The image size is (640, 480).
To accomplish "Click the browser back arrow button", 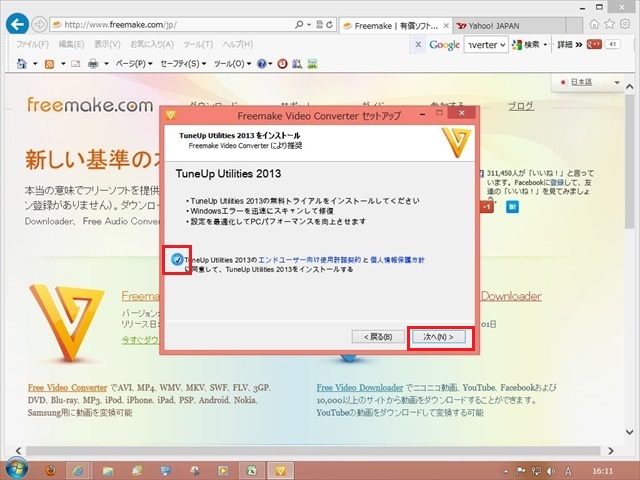I will 16,23.
